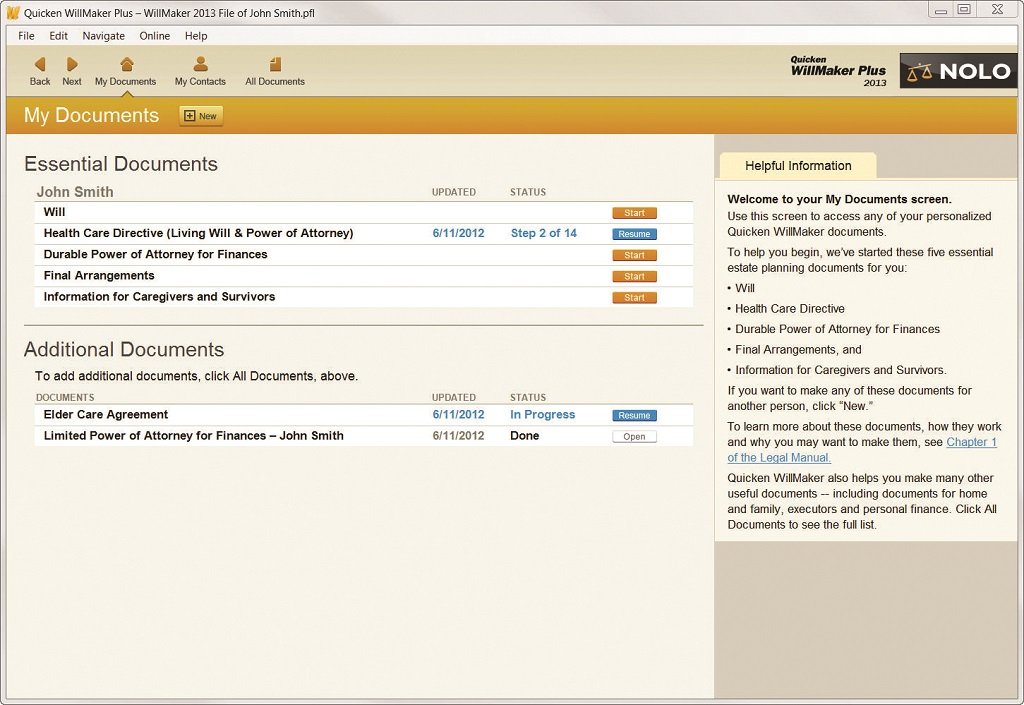Open My Documents home icon

[126, 65]
